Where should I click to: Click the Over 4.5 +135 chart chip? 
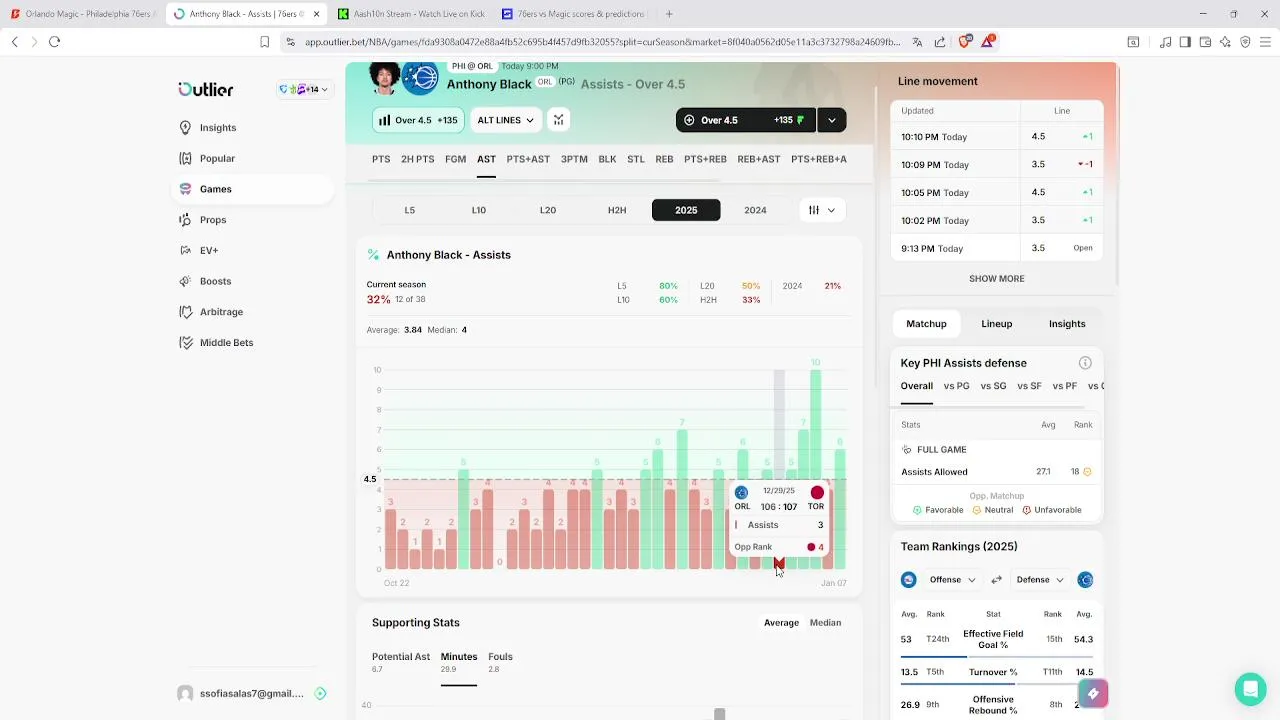click(x=417, y=120)
